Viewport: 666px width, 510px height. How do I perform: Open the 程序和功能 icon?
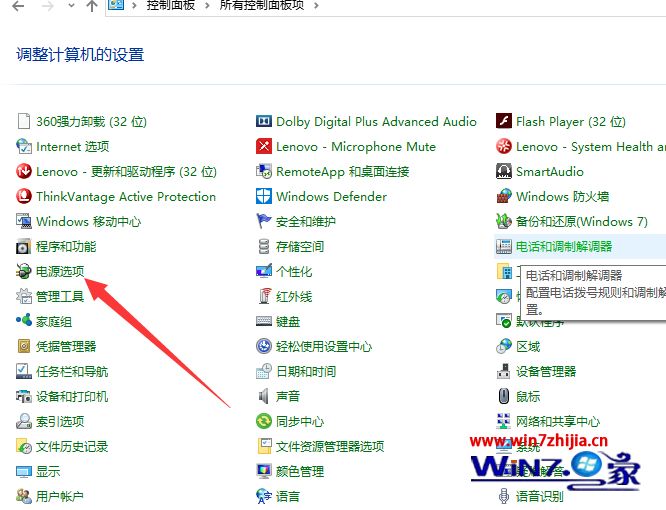pyautogui.click(x=24, y=246)
